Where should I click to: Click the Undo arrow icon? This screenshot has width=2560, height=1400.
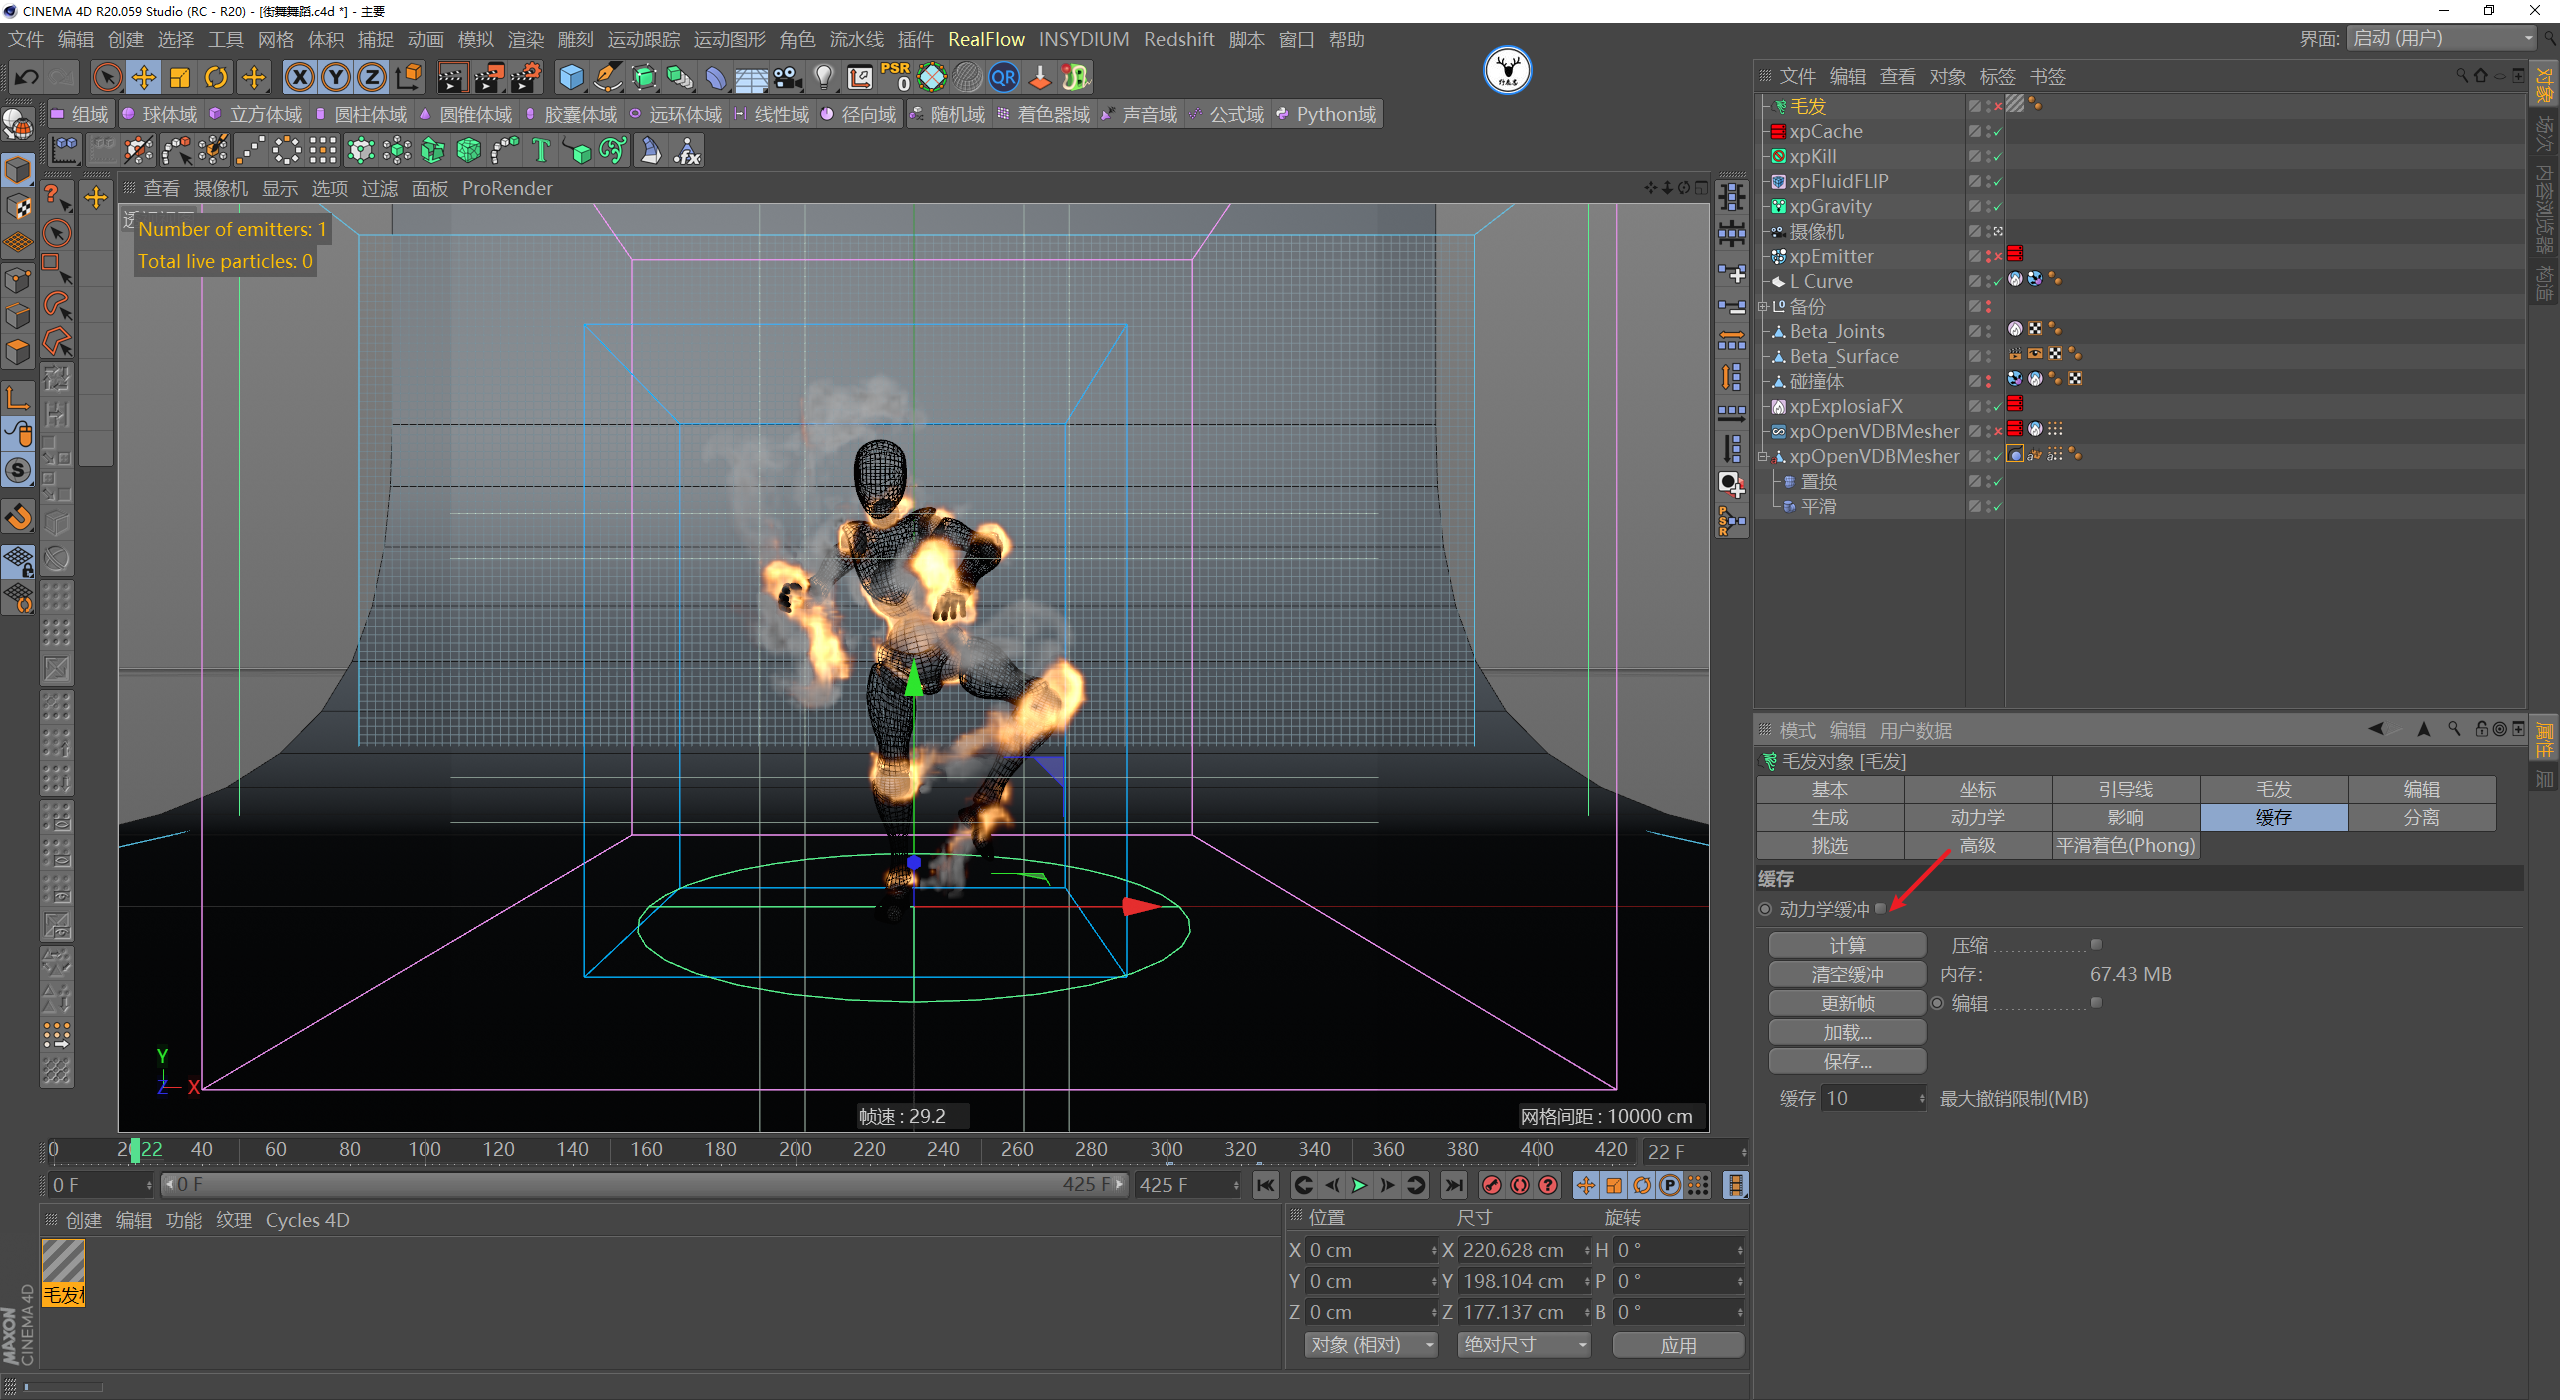(26, 77)
